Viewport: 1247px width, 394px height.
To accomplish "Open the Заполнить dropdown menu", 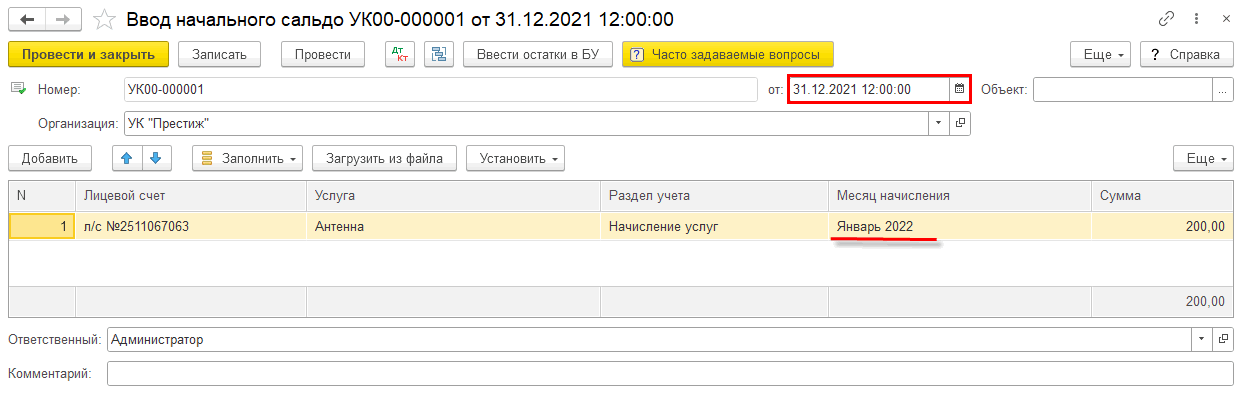I will (x=248, y=158).
